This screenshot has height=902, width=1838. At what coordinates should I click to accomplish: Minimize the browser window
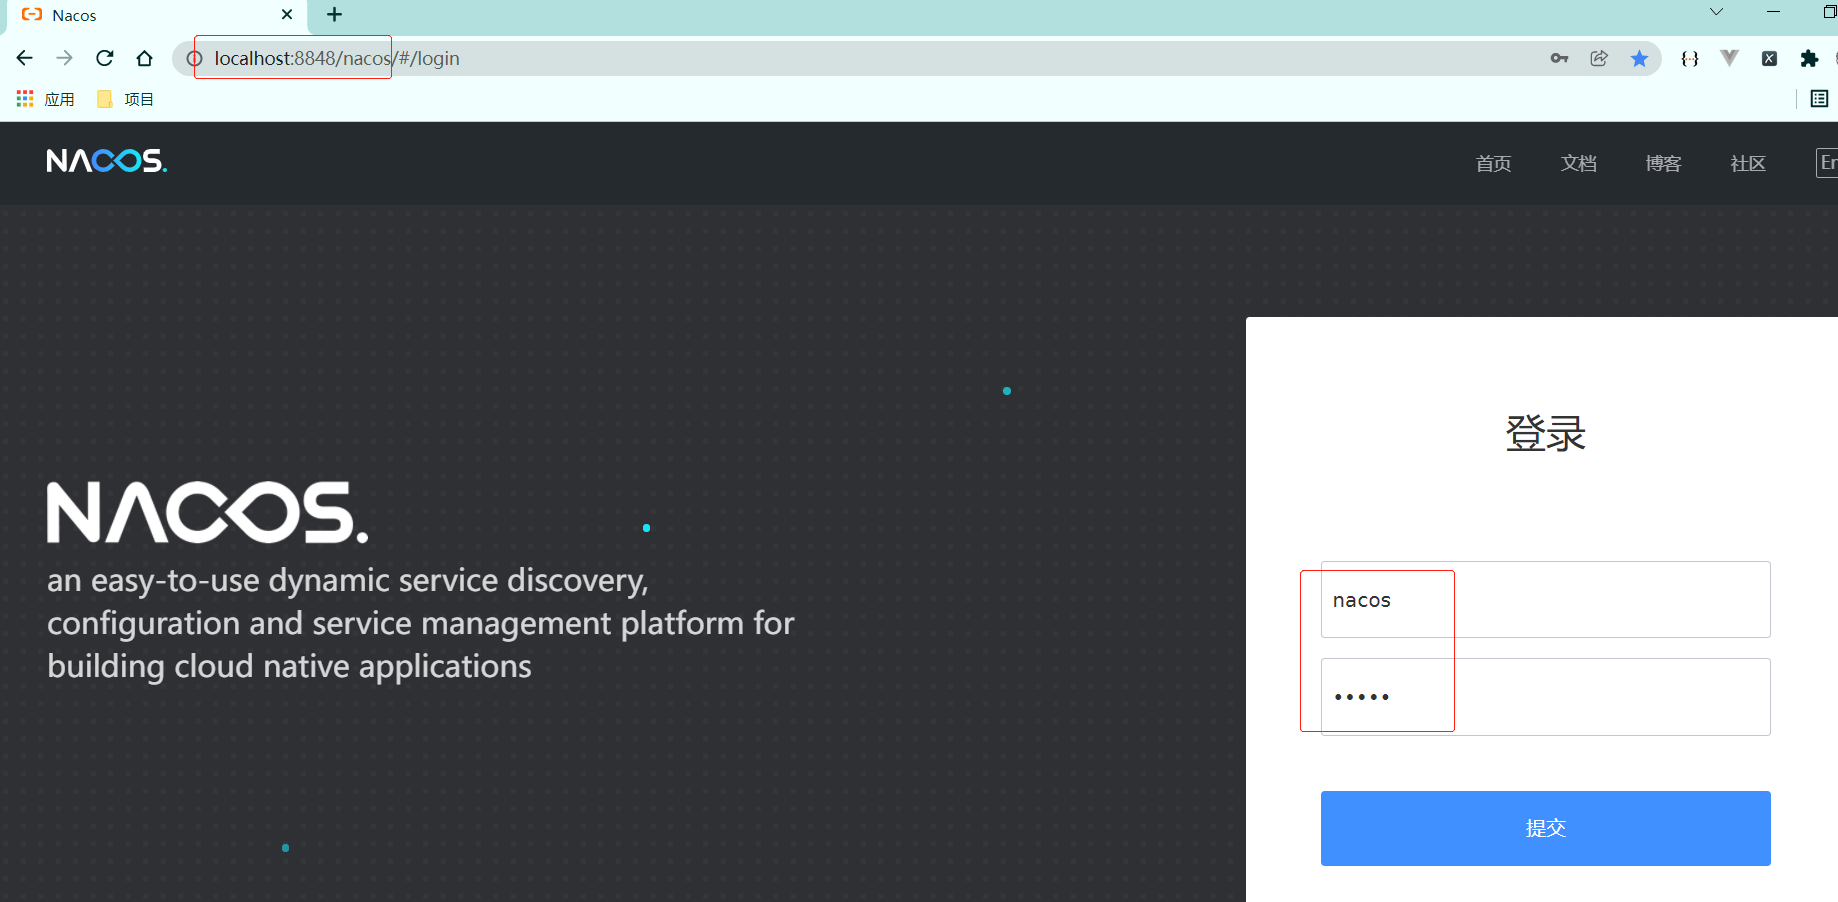pyautogui.click(x=1773, y=12)
